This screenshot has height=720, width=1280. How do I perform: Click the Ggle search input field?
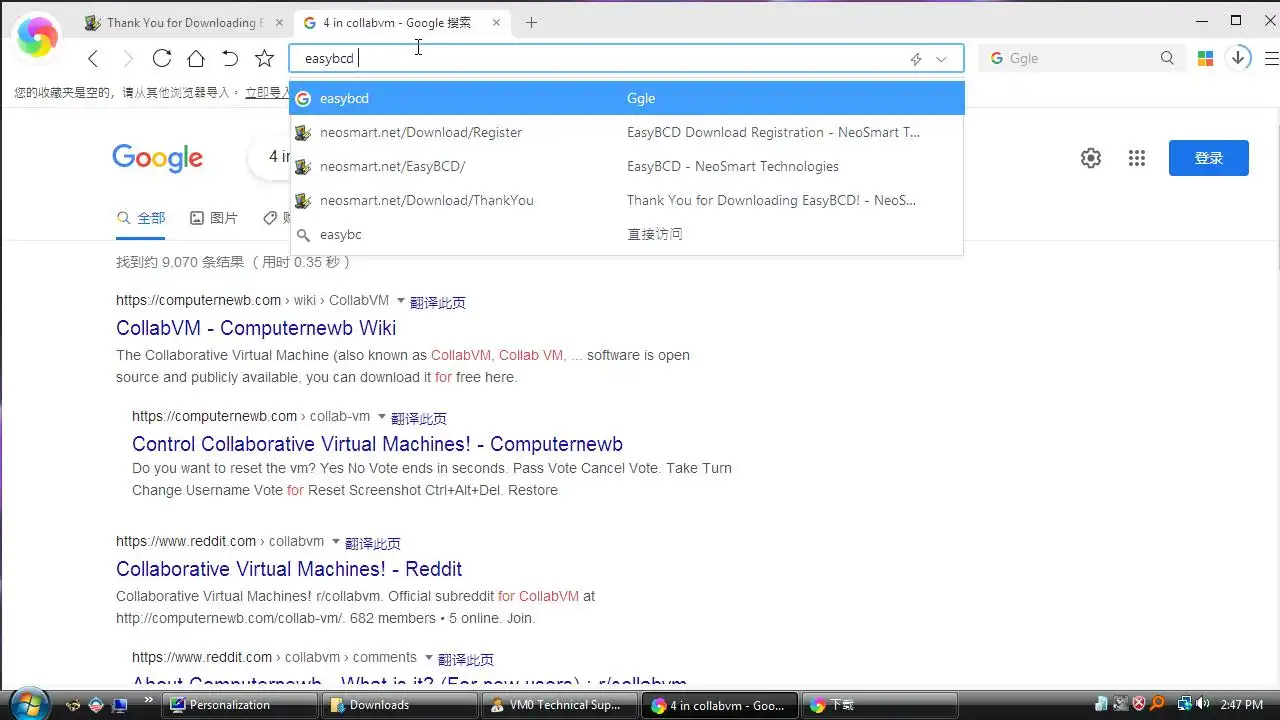tap(1080, 59)
